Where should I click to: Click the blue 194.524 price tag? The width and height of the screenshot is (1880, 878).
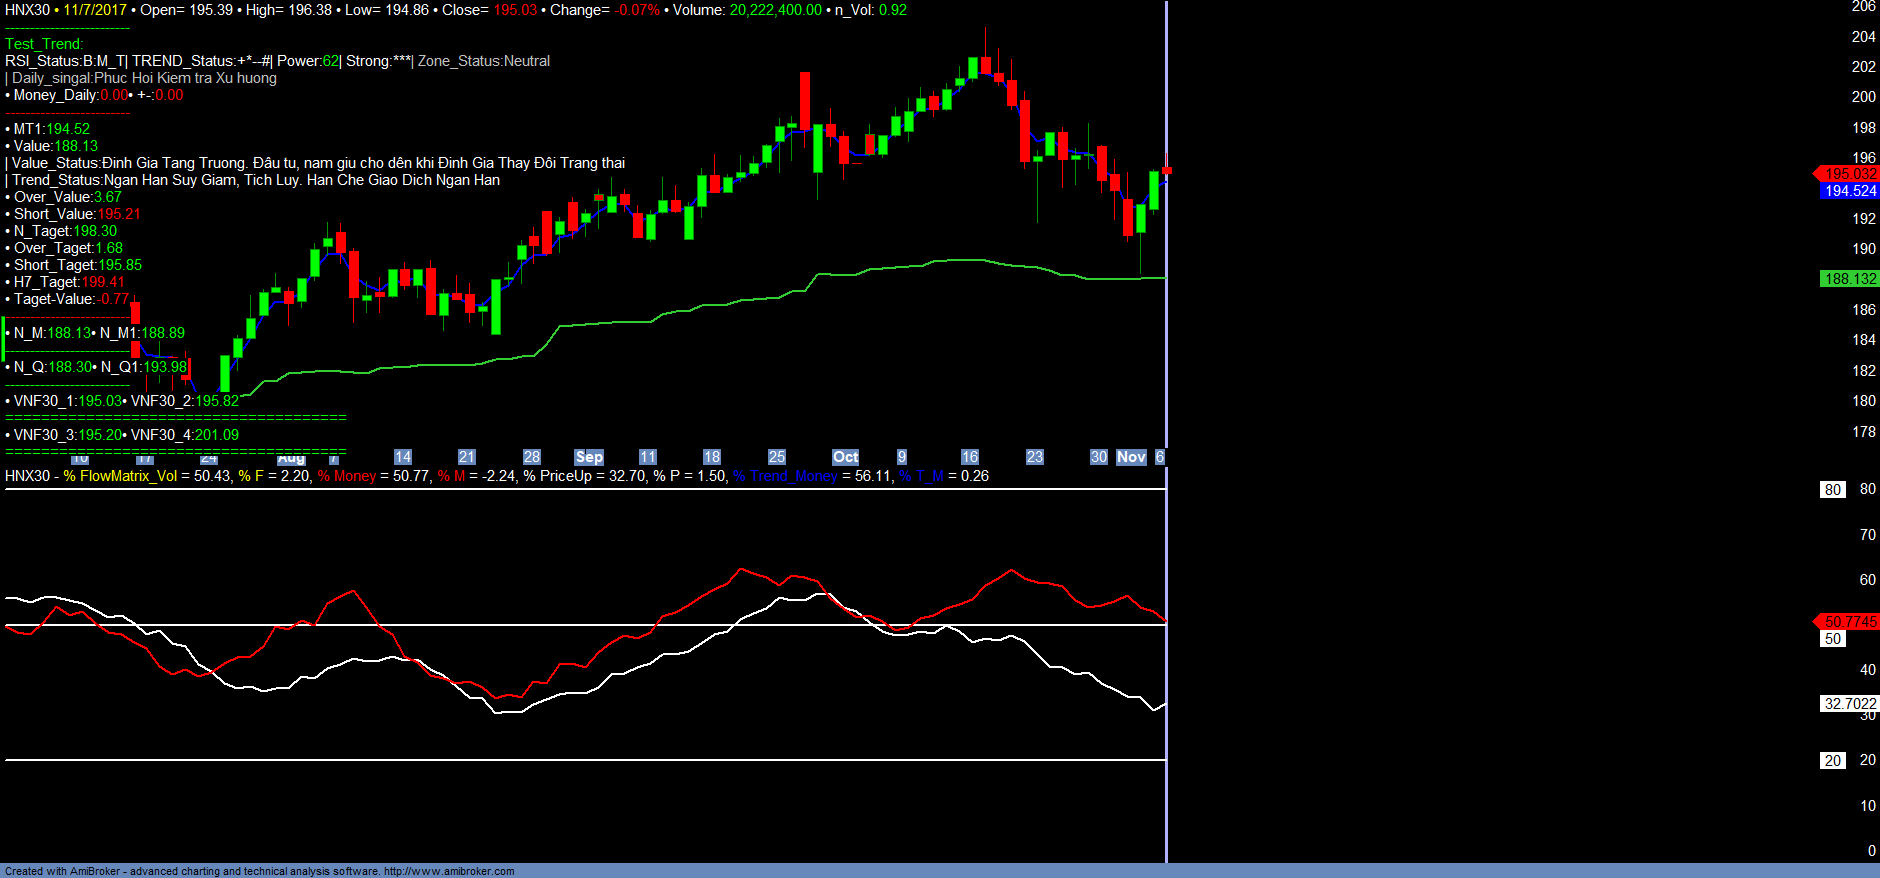[1849, 191]
